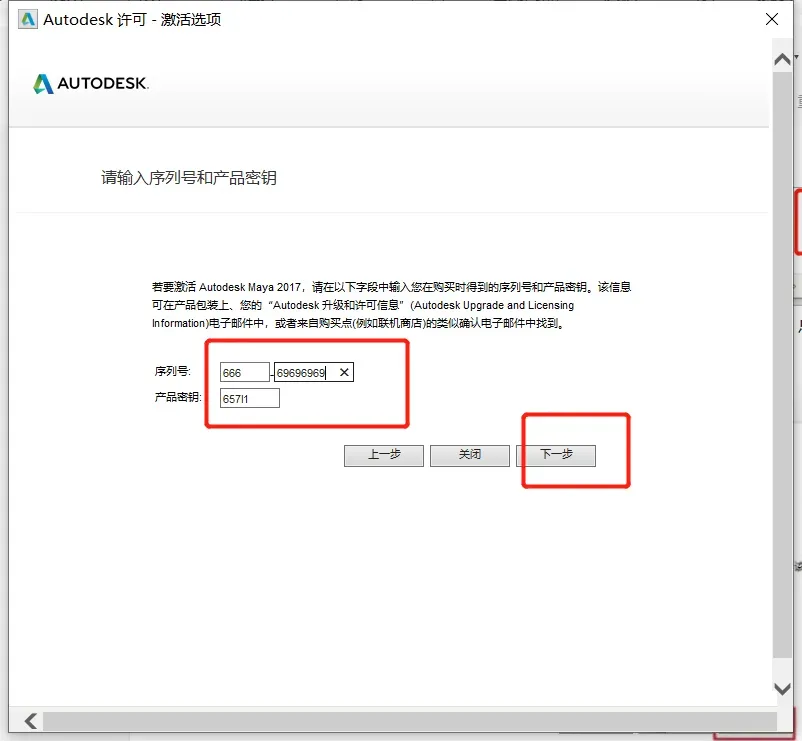
Task: Click the text Autodesk Maya 2017
Action: tap(250, 287)
